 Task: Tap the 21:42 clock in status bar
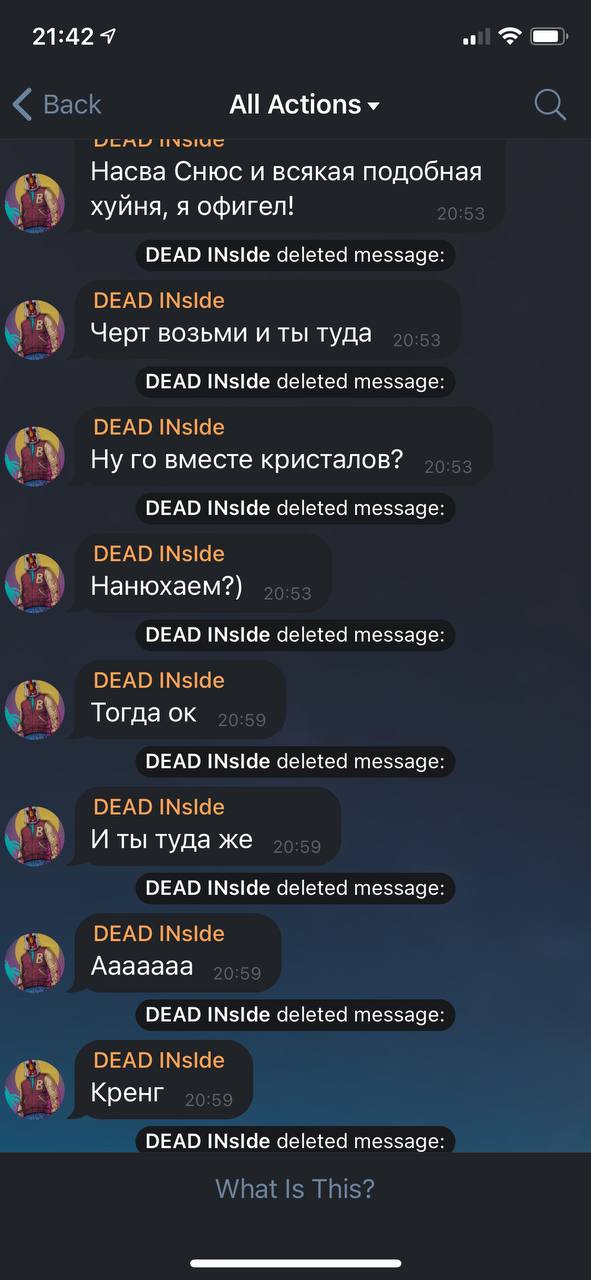[62, 37]
